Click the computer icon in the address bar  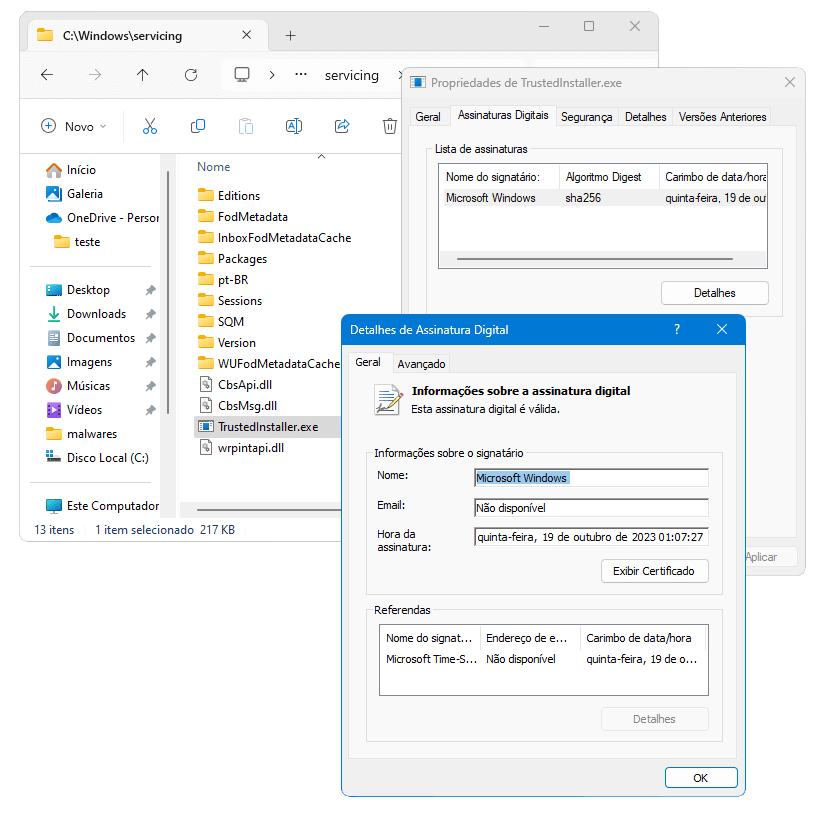pyautogui.click(x=242, y=75)
